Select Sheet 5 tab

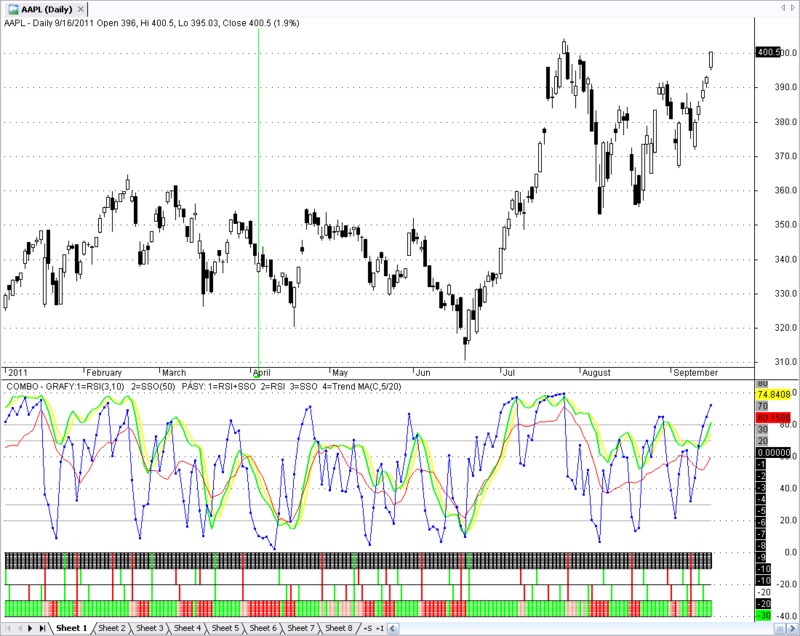225,628
